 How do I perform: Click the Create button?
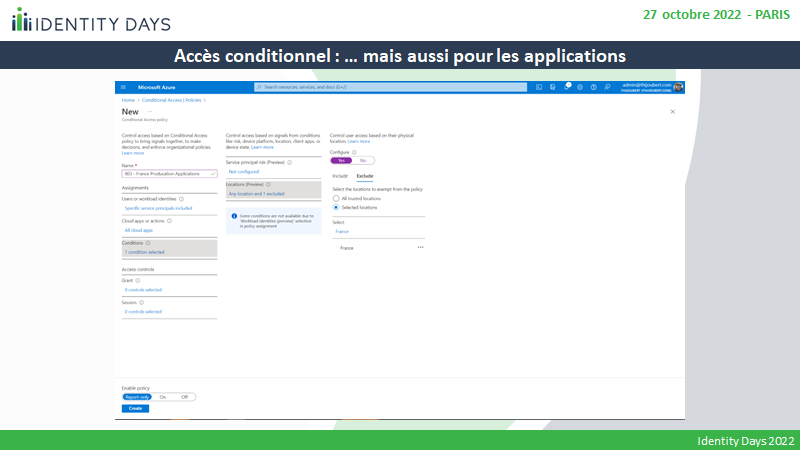(x=135, y=408)
